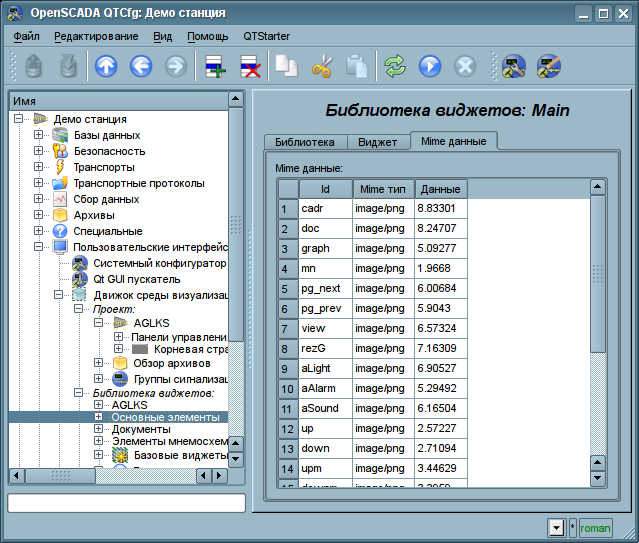Click the delete item toolbar icon
The image size is (639, 543).
pos(249,66)
